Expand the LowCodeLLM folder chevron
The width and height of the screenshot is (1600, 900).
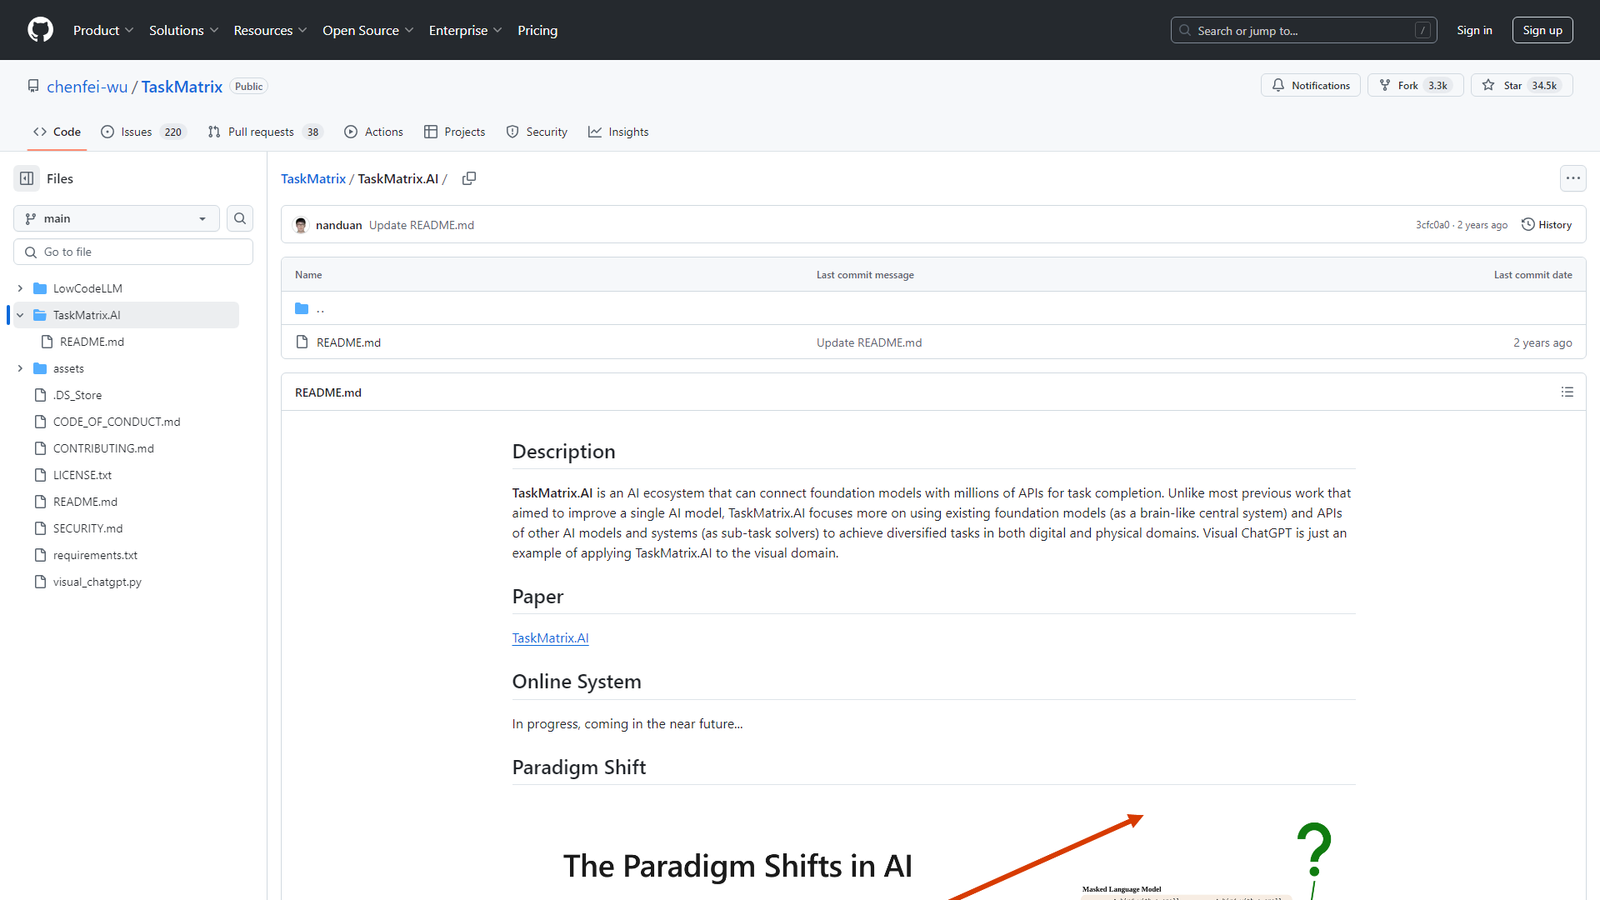(x=20, y=288)
